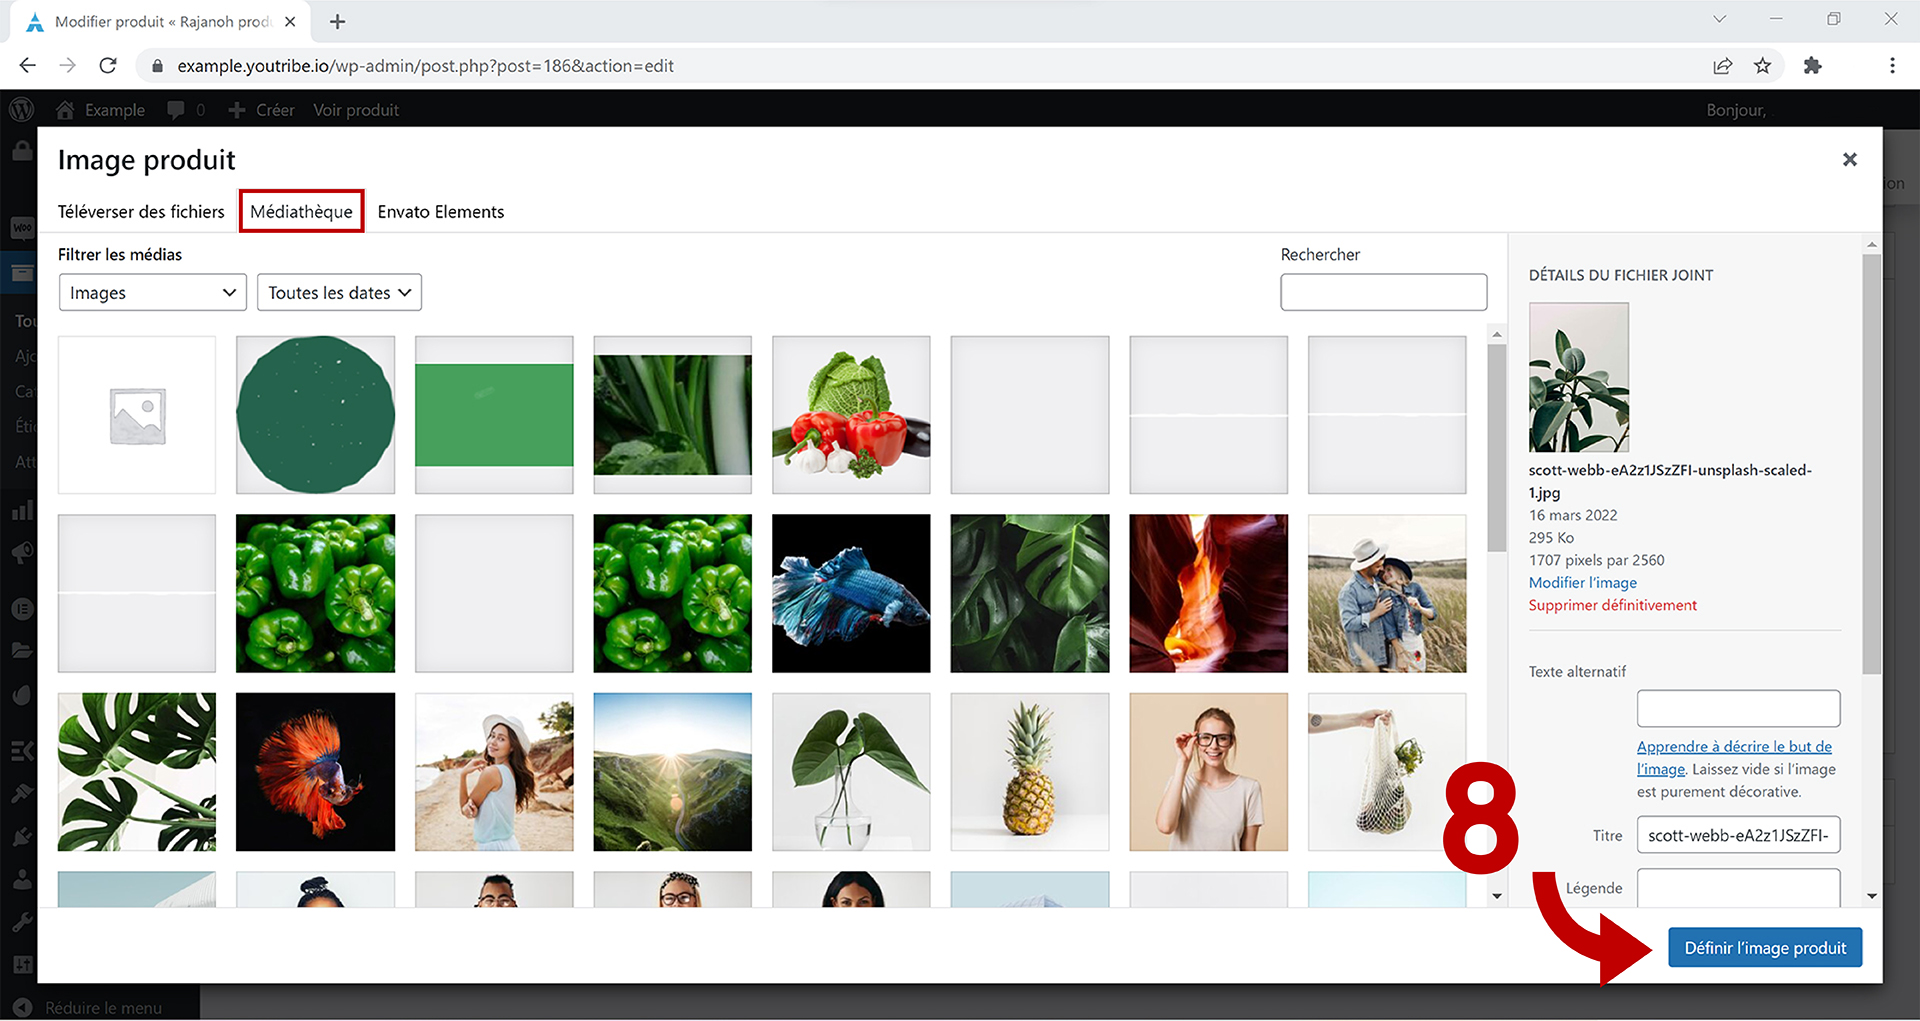Open the Chrome three-dot menu
Viewport: 1920px width, 1021px height.
(x=1891, y=66)
